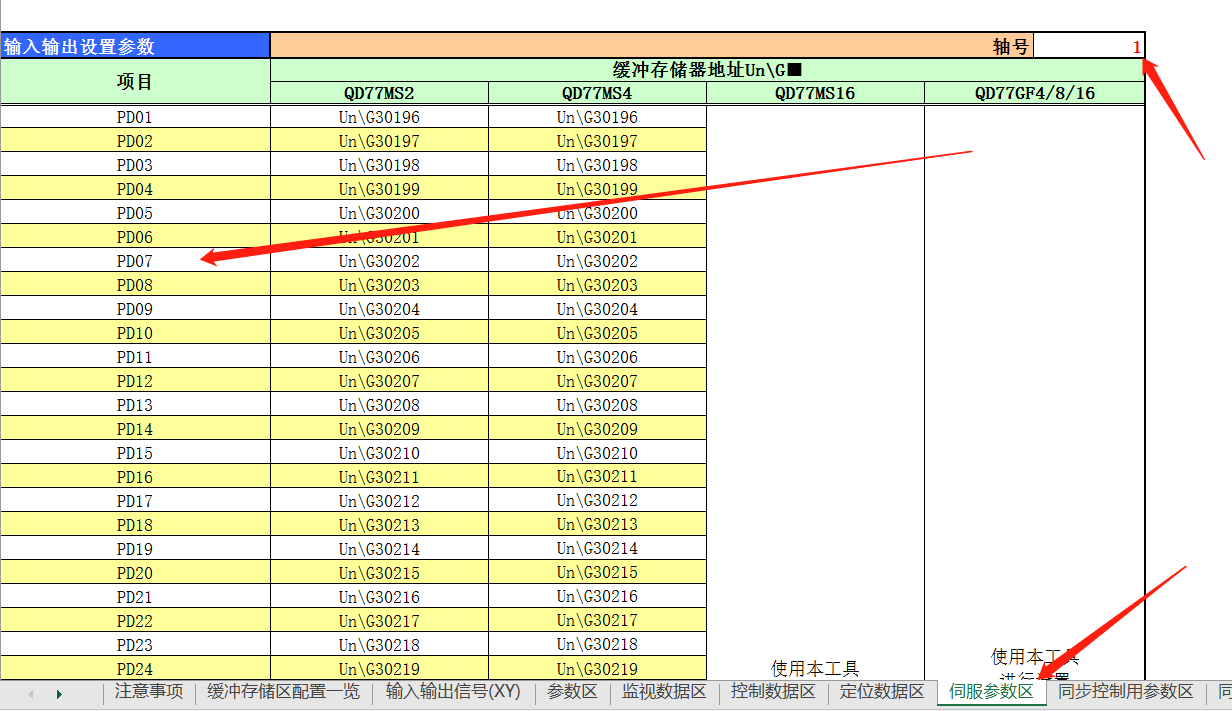Select the PD07 item cell
Screen dimensions: 1232x711
click(x=135, y=261)
